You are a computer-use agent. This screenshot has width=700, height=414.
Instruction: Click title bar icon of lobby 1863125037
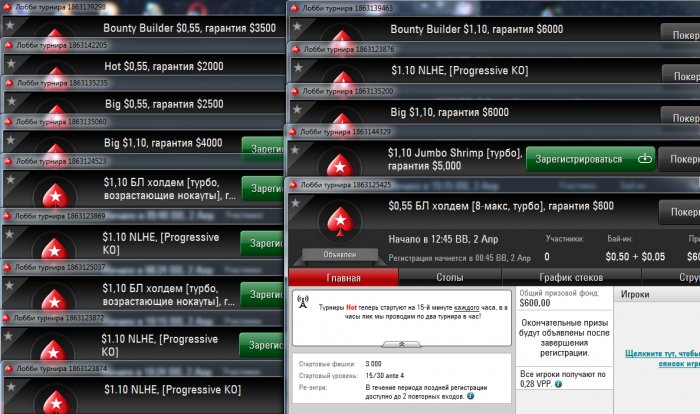click(x=7, y=268)
